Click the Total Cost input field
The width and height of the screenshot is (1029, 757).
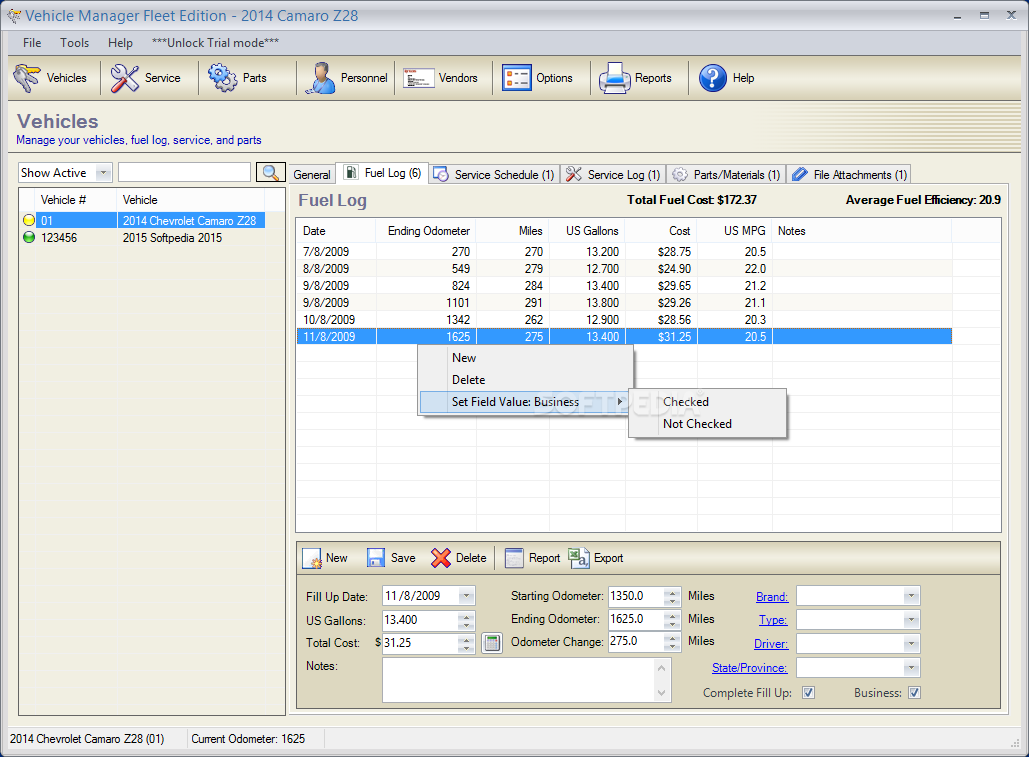[x=421, y=643]
